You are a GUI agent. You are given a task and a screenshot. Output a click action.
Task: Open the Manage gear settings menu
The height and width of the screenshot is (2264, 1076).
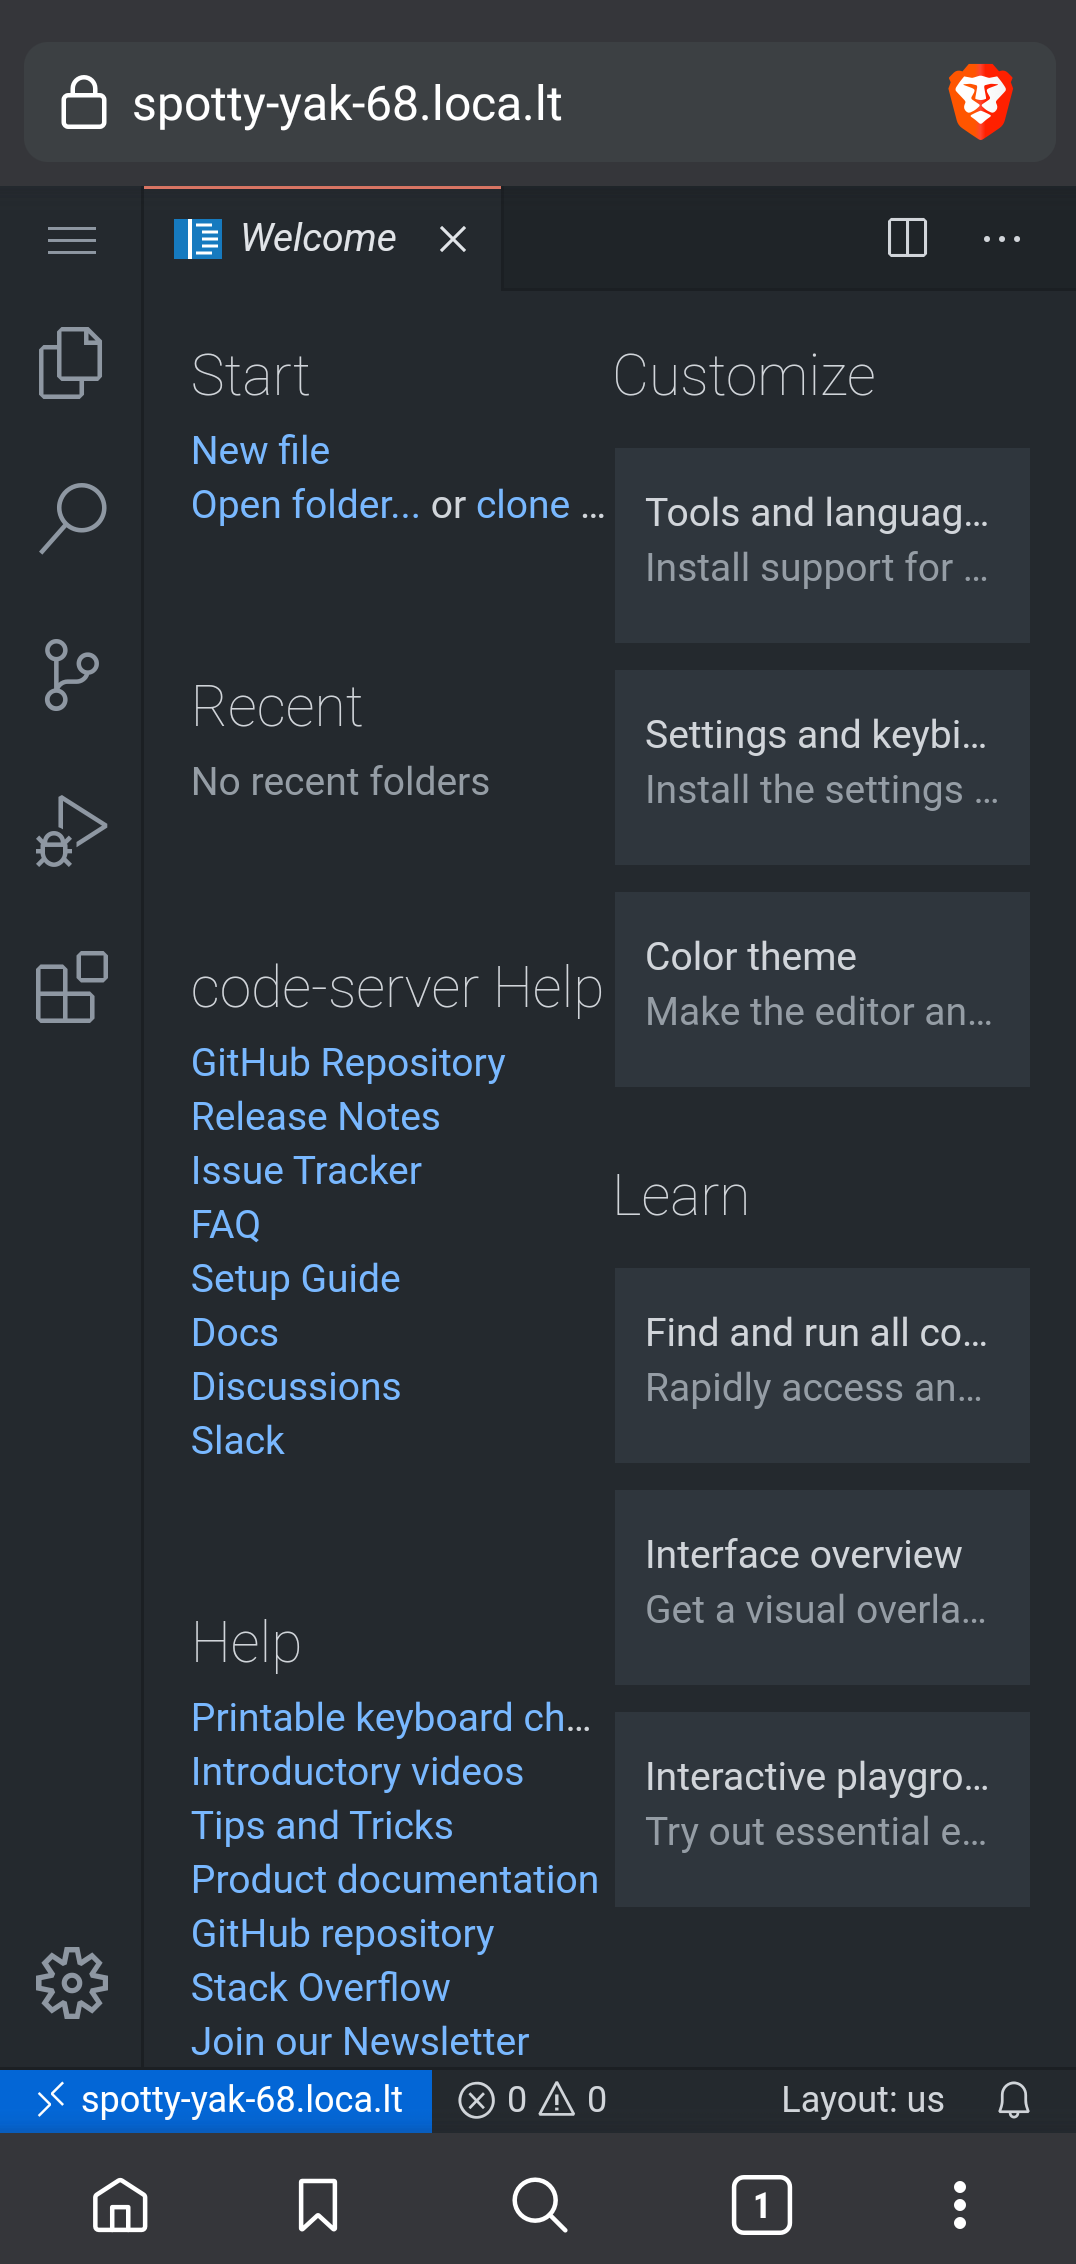pos(71,1982)
